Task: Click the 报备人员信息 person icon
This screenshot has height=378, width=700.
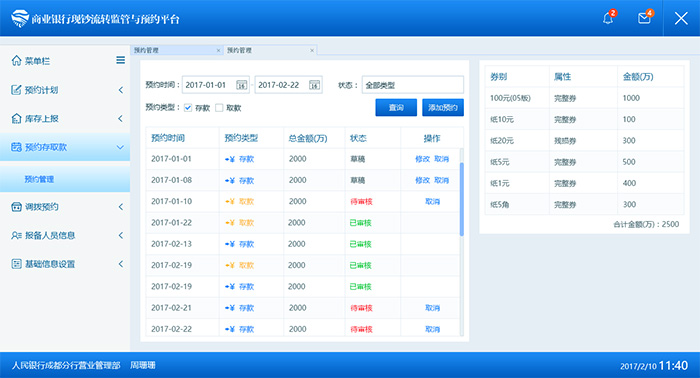Action: (16, 235)
